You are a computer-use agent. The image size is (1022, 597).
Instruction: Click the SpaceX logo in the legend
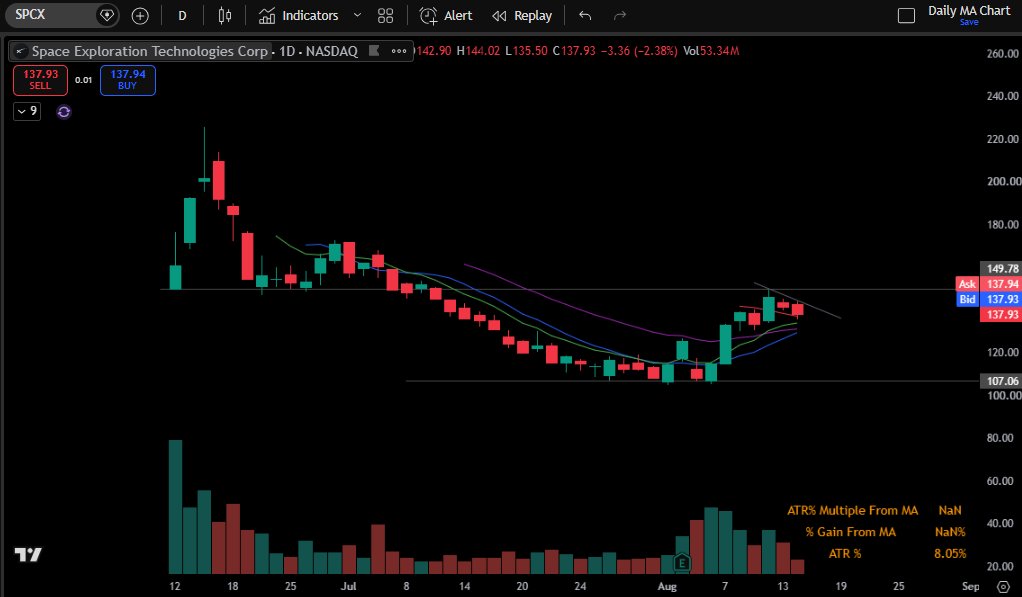pos(20,51)
